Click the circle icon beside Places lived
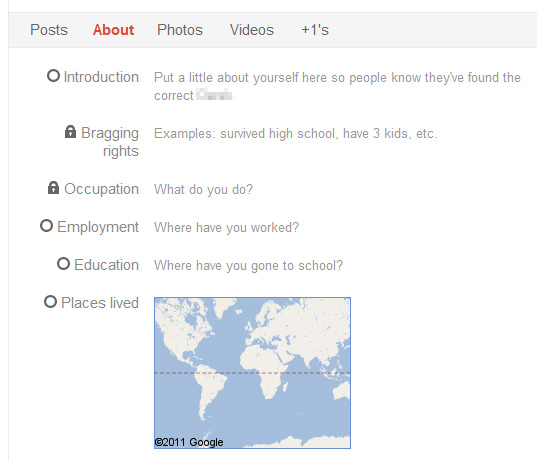 point(50,302)
